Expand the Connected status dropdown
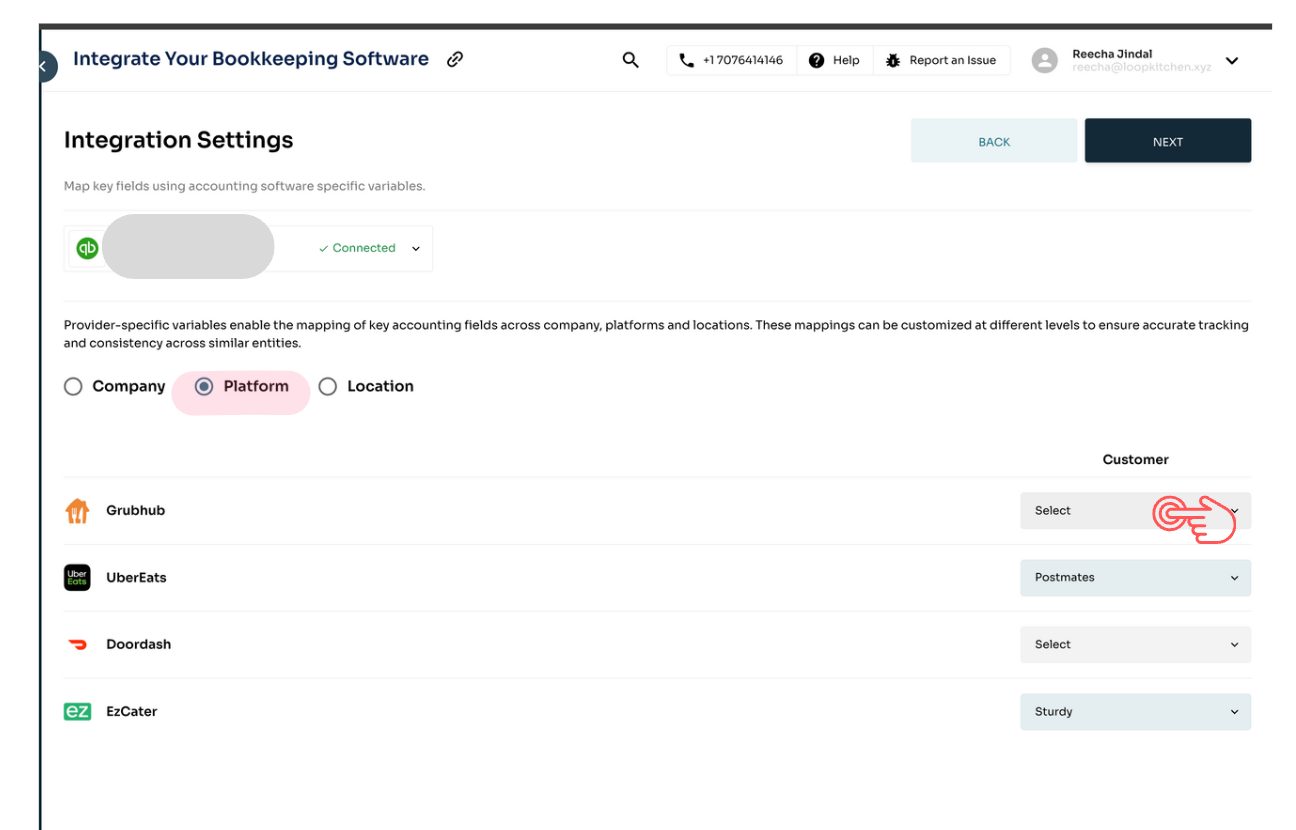The image size is (1296, 830). pos(416,249)
